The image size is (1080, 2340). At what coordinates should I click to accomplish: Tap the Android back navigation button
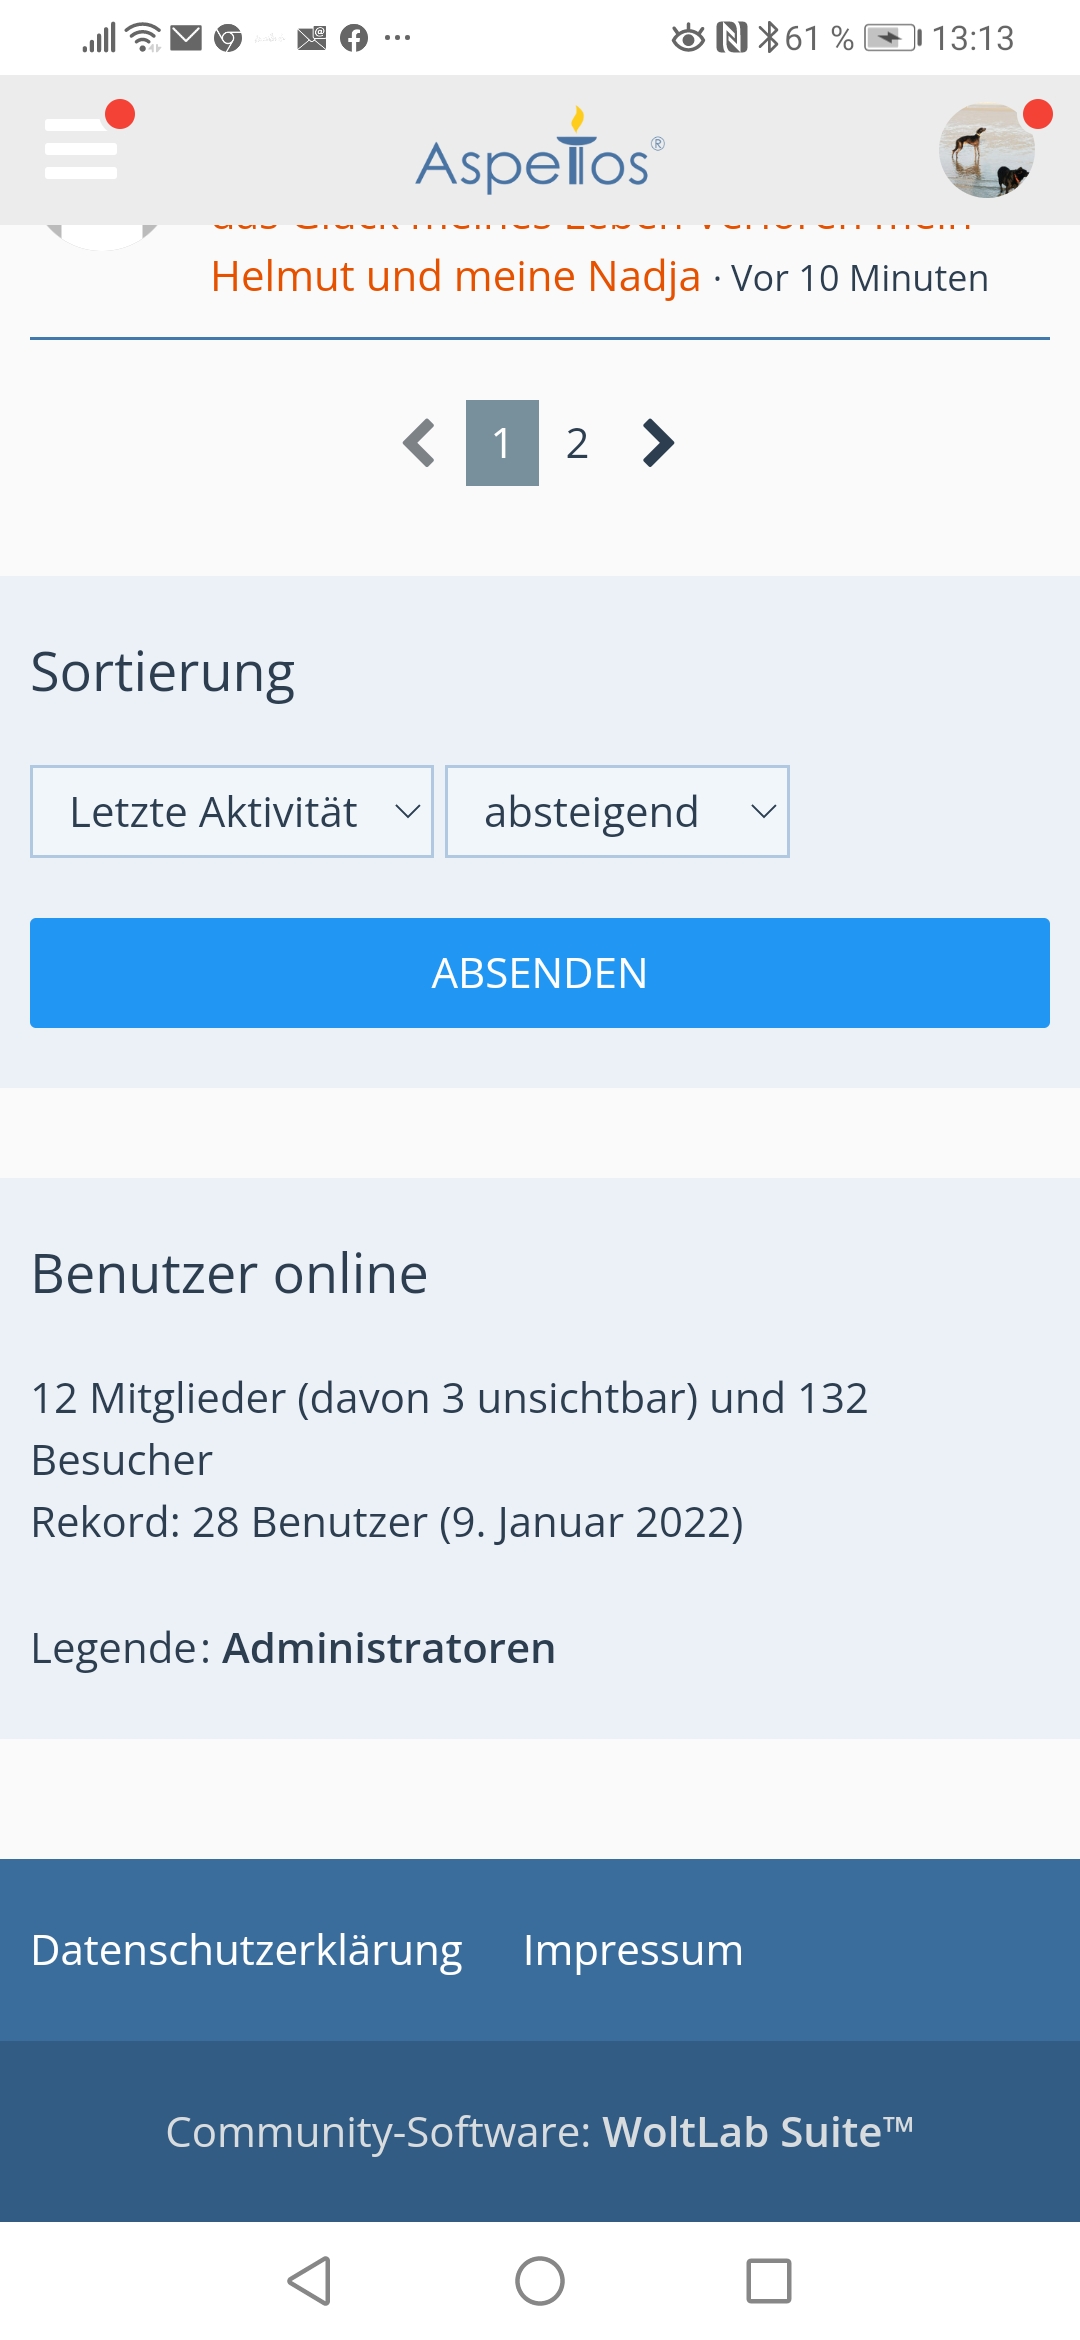310,2281
